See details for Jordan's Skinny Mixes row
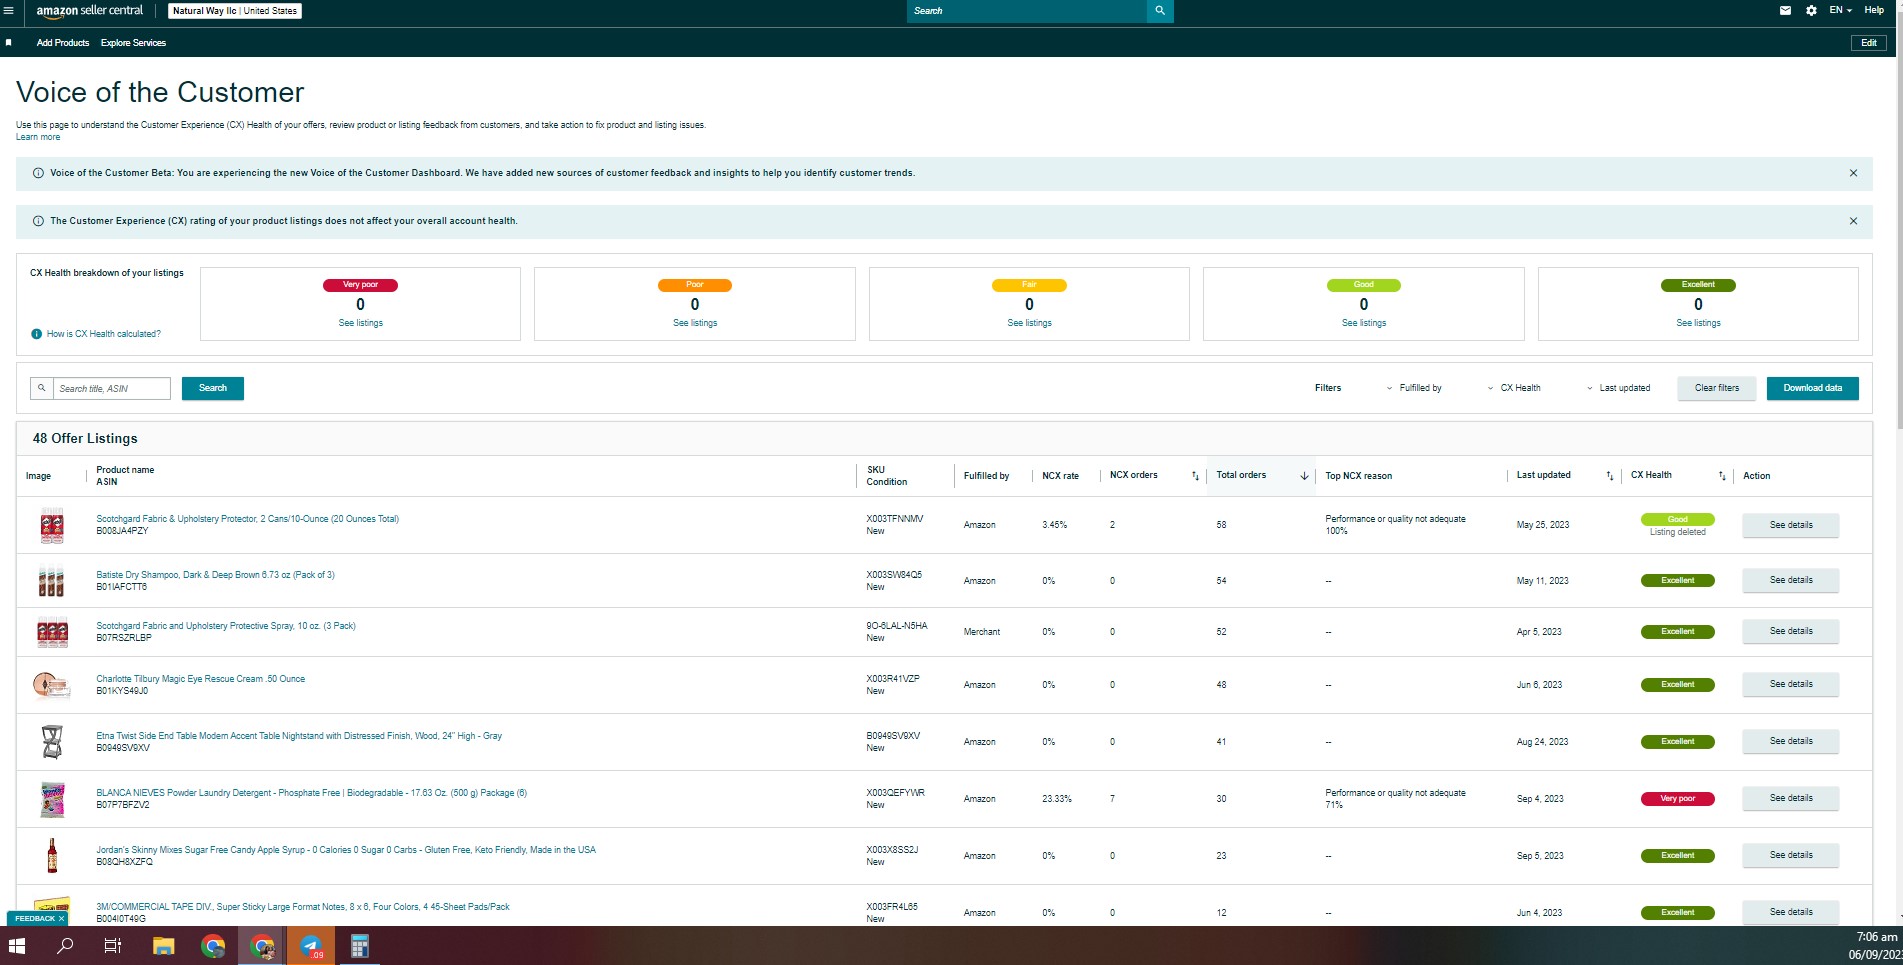The height and width of the screenshot is (965, 1903). [x=1791, y=855]
